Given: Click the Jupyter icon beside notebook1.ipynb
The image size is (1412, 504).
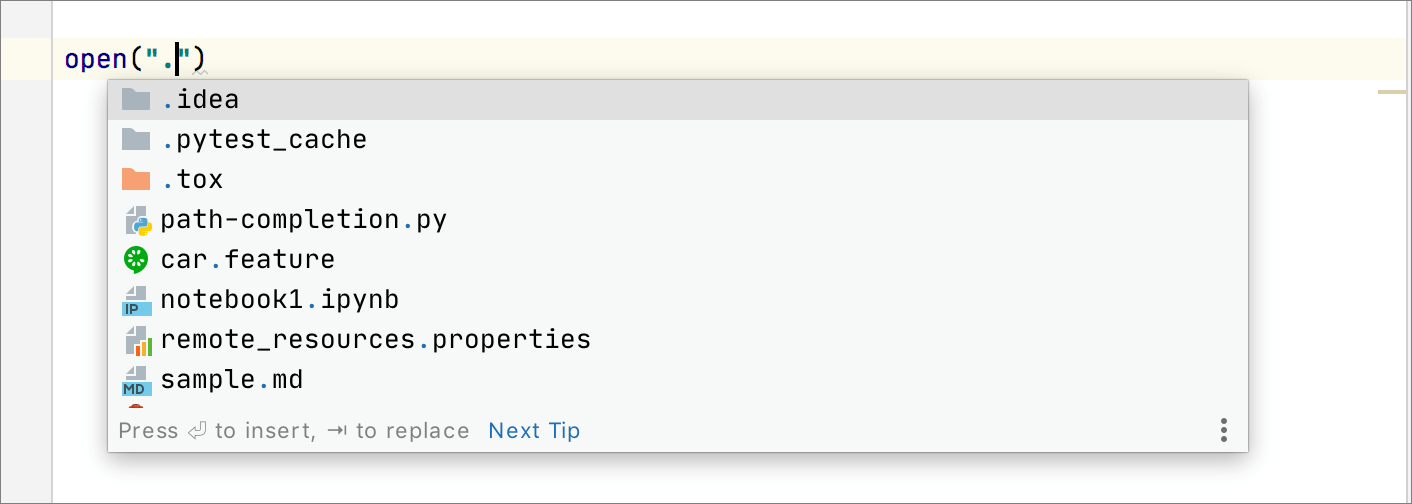Looking at the screenshot, I should tap(136, 300).
